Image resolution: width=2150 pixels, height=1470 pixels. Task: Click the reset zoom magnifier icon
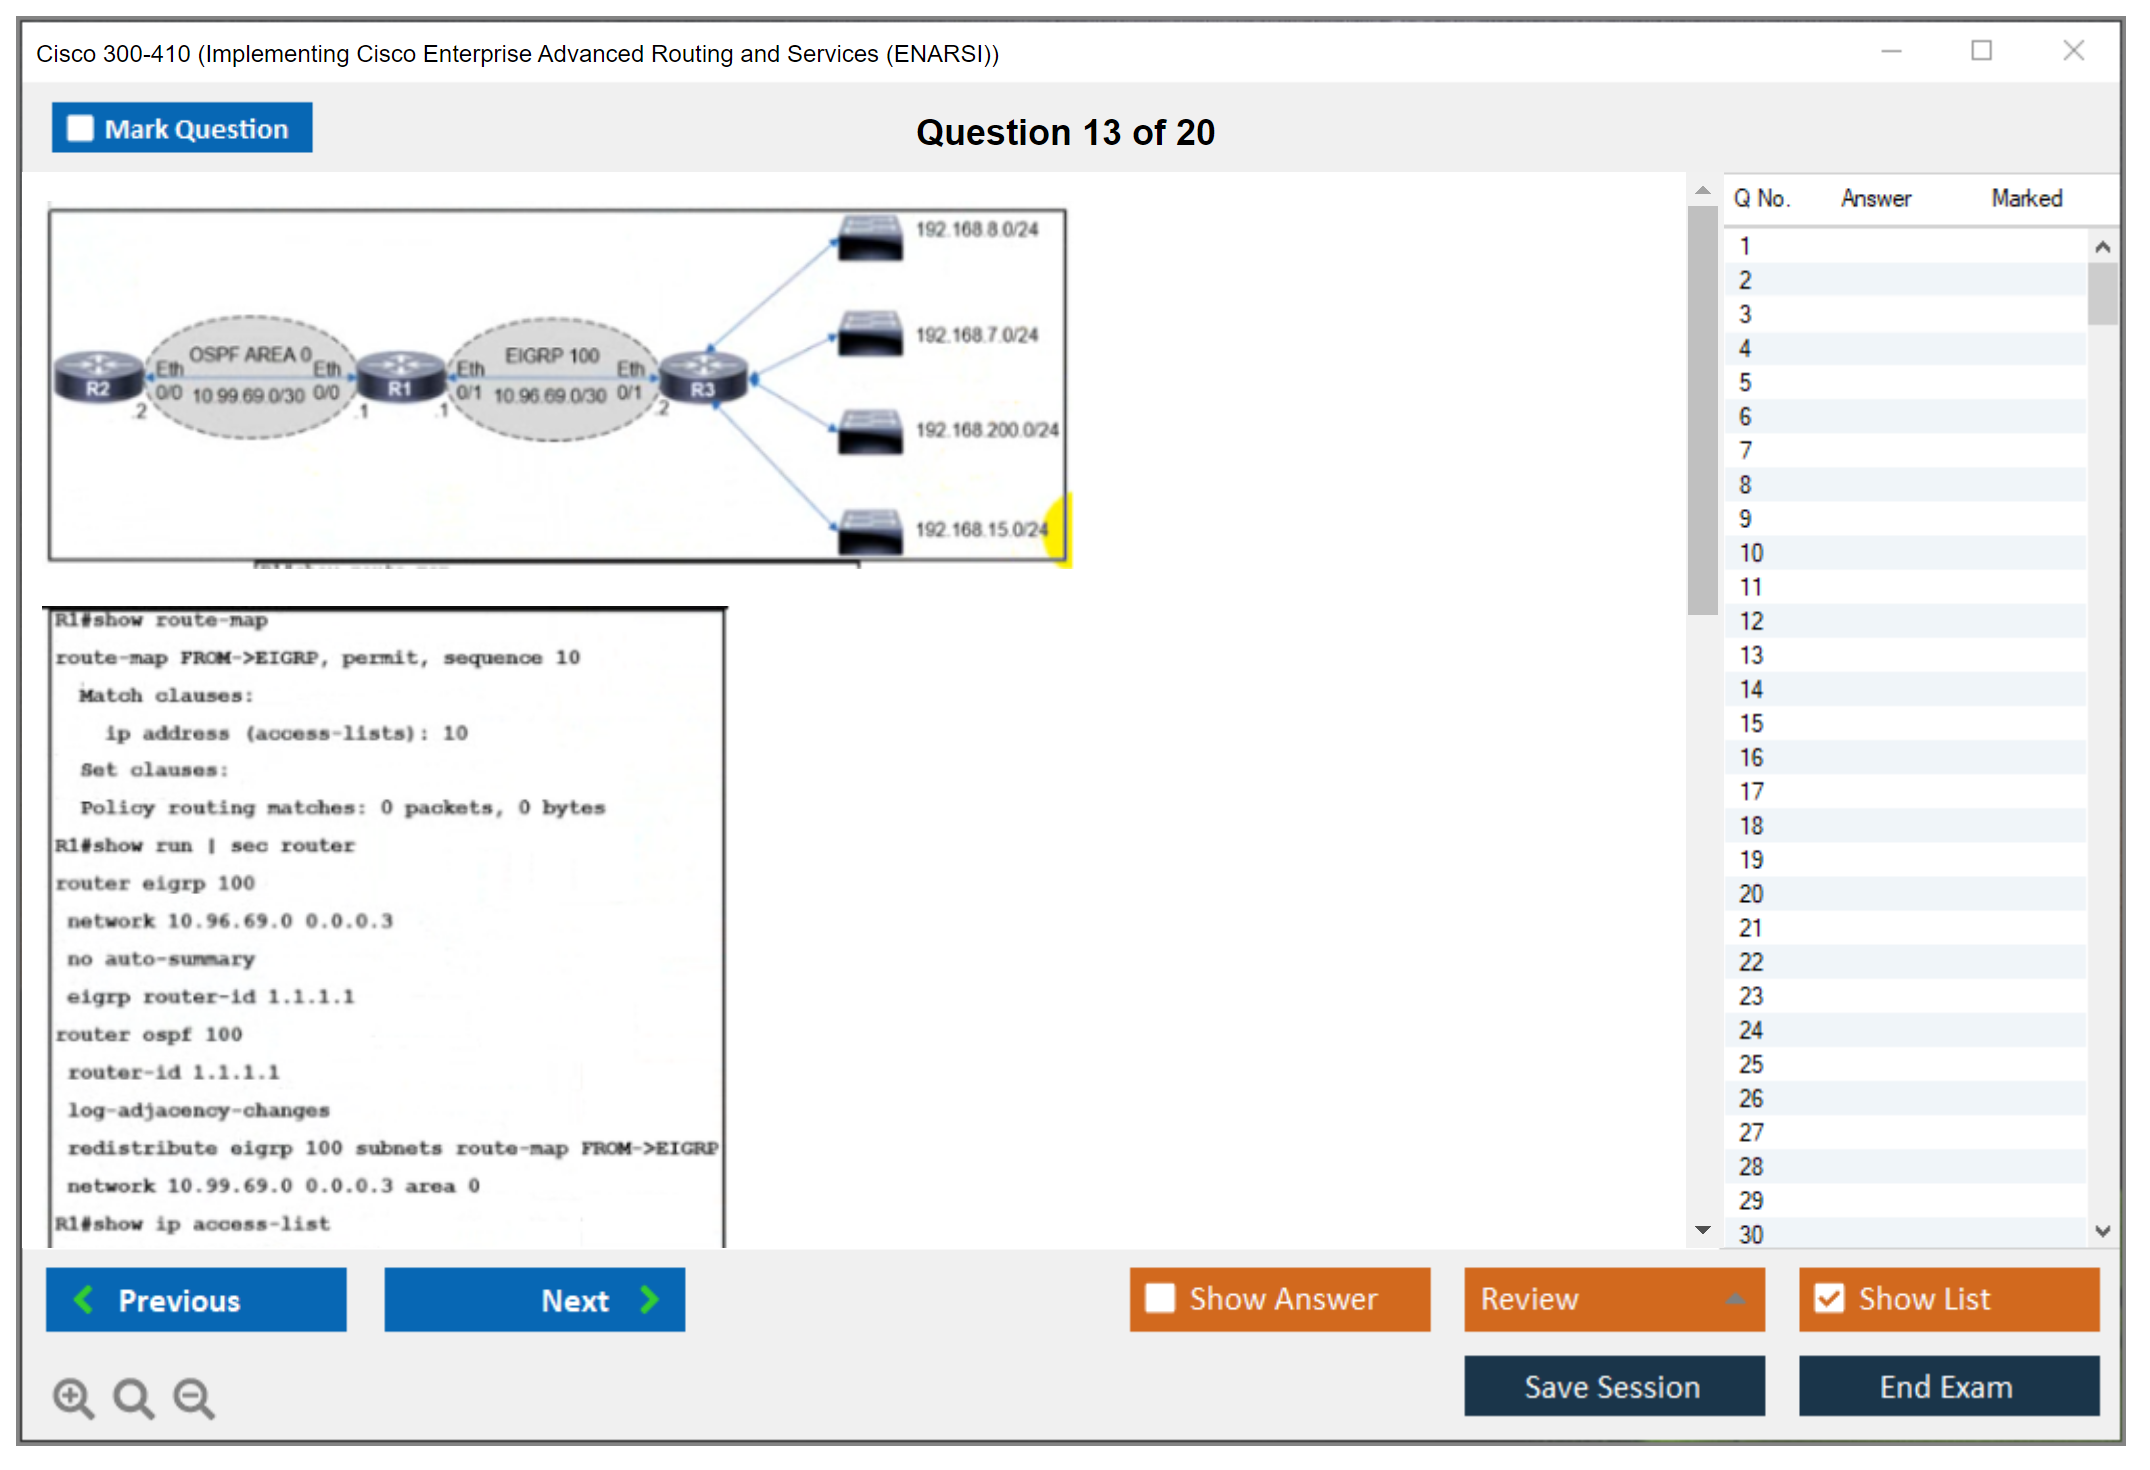pos(133,1397)
